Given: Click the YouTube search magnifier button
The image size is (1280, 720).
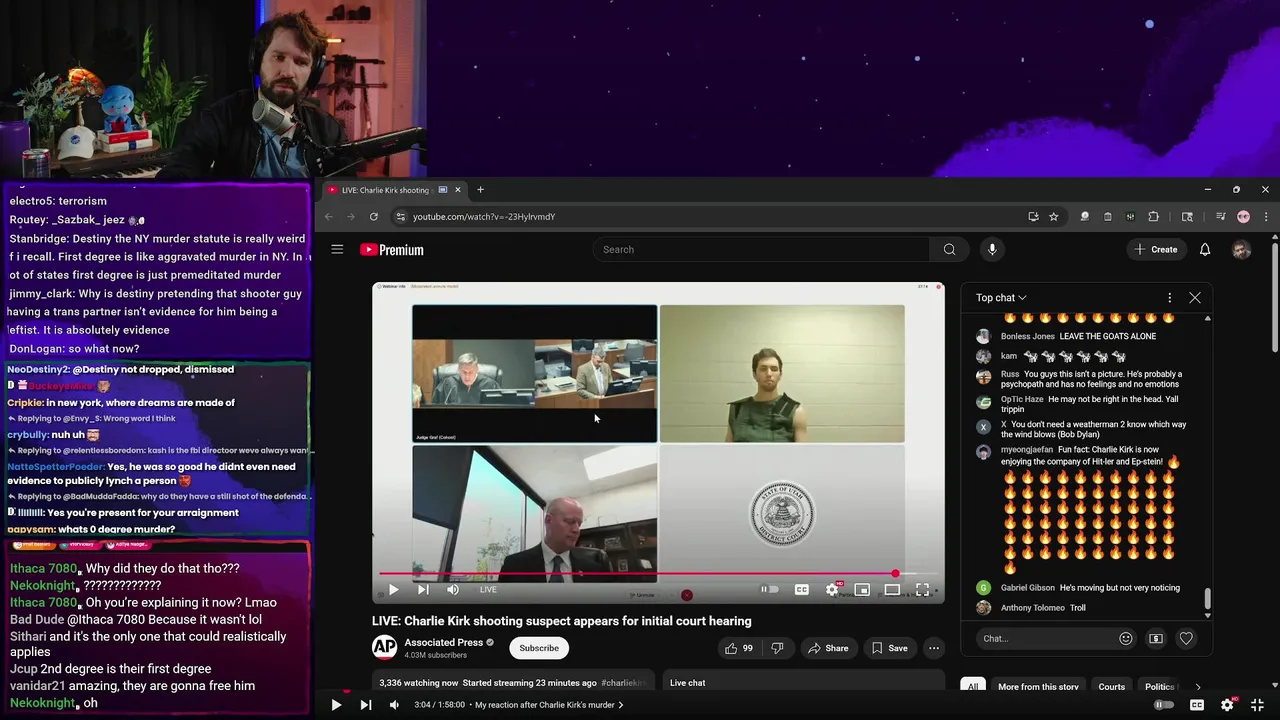Looking at the screenshot, I should pyautogui.click(x=949, y=249).
